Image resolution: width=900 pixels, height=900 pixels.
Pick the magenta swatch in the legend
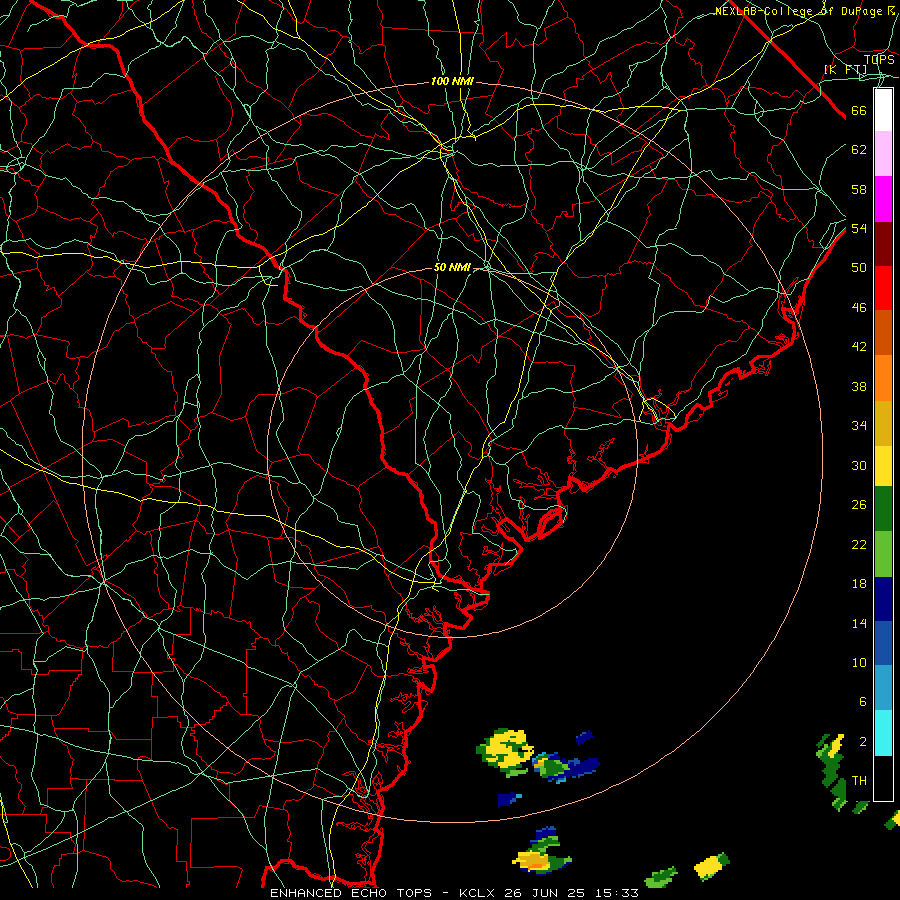coord(883,199)
